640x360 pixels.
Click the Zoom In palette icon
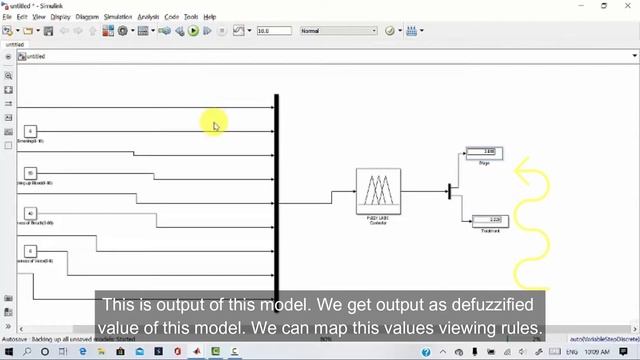tap(8, 76)
